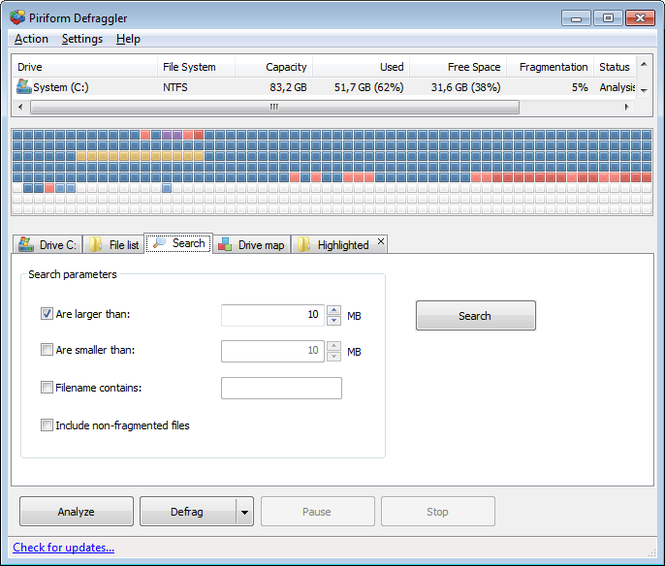
Task: Click the larger than size input field
Action: pos(273,315)
